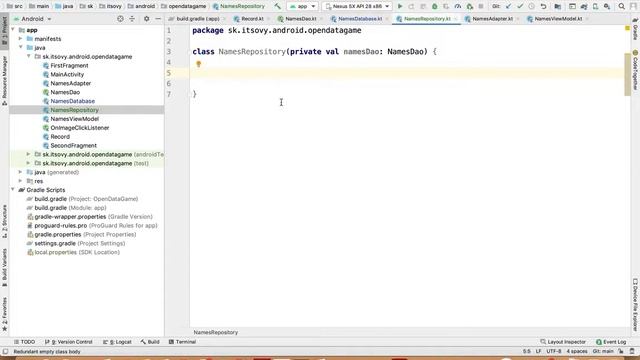
Task: Expand the res folder
Action: [x=20, y=181]
